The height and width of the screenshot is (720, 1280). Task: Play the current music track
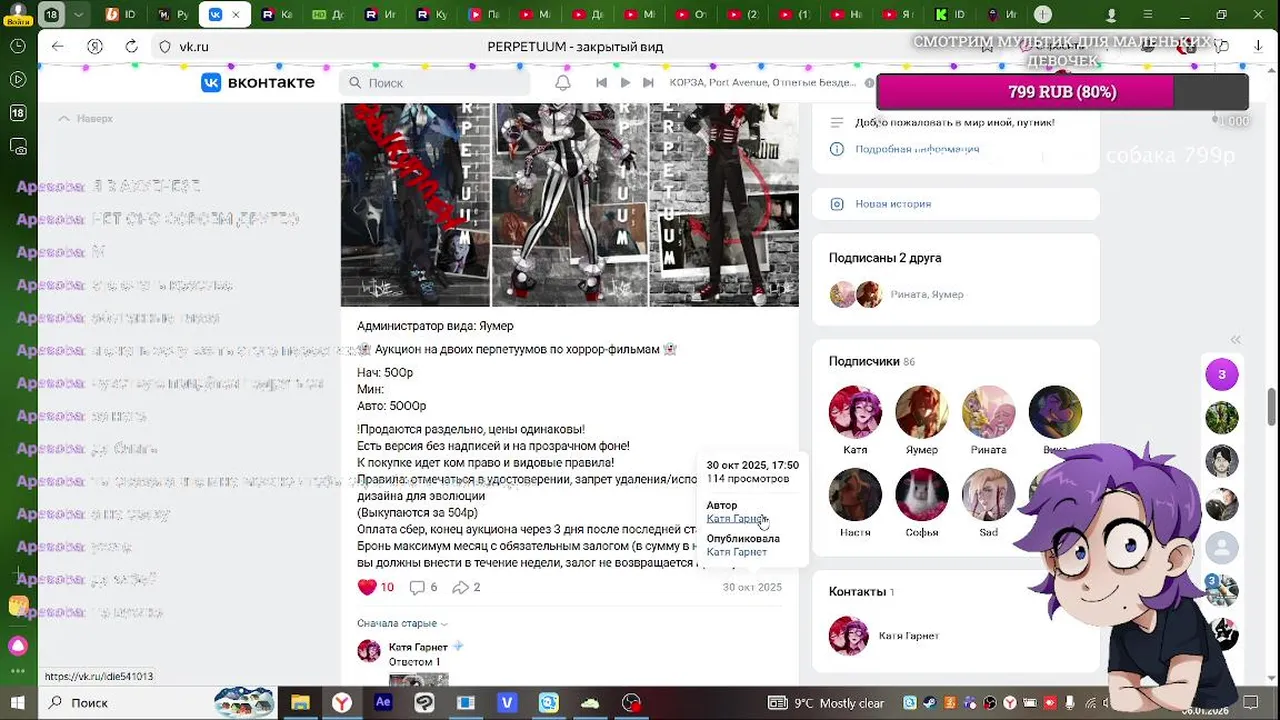pyautogui.click(x=625, y=83)
